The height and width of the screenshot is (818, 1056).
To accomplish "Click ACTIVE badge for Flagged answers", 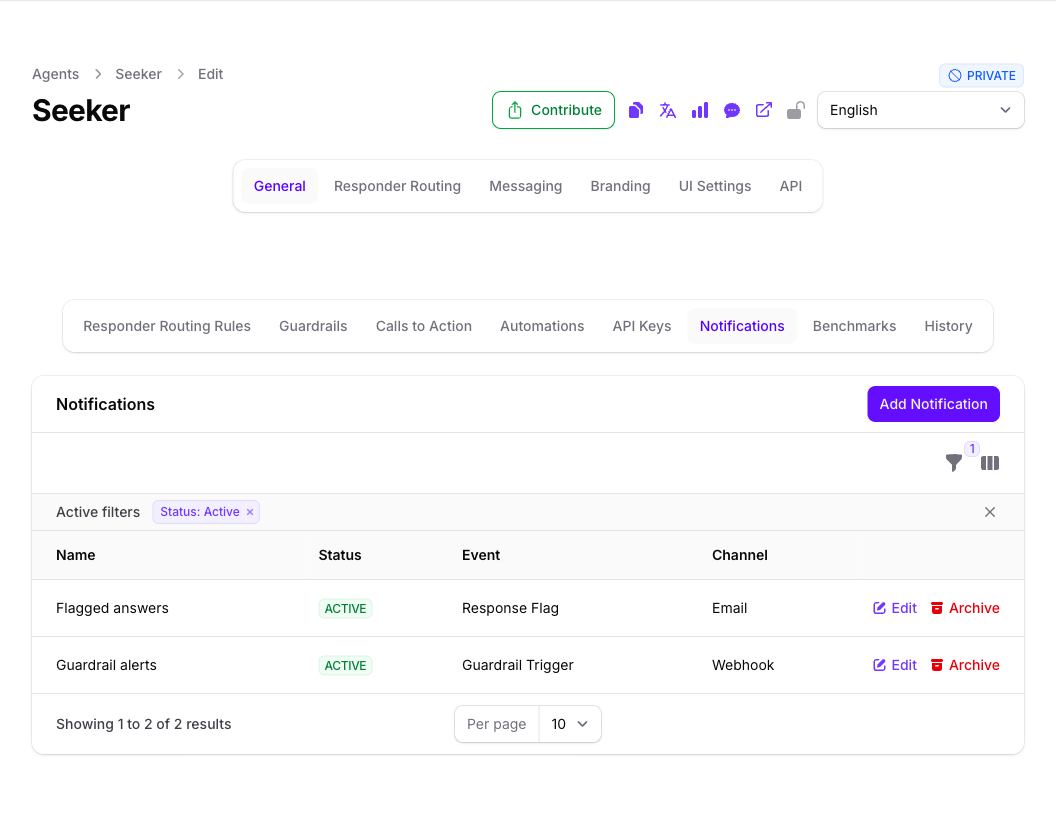I will 345,609.
